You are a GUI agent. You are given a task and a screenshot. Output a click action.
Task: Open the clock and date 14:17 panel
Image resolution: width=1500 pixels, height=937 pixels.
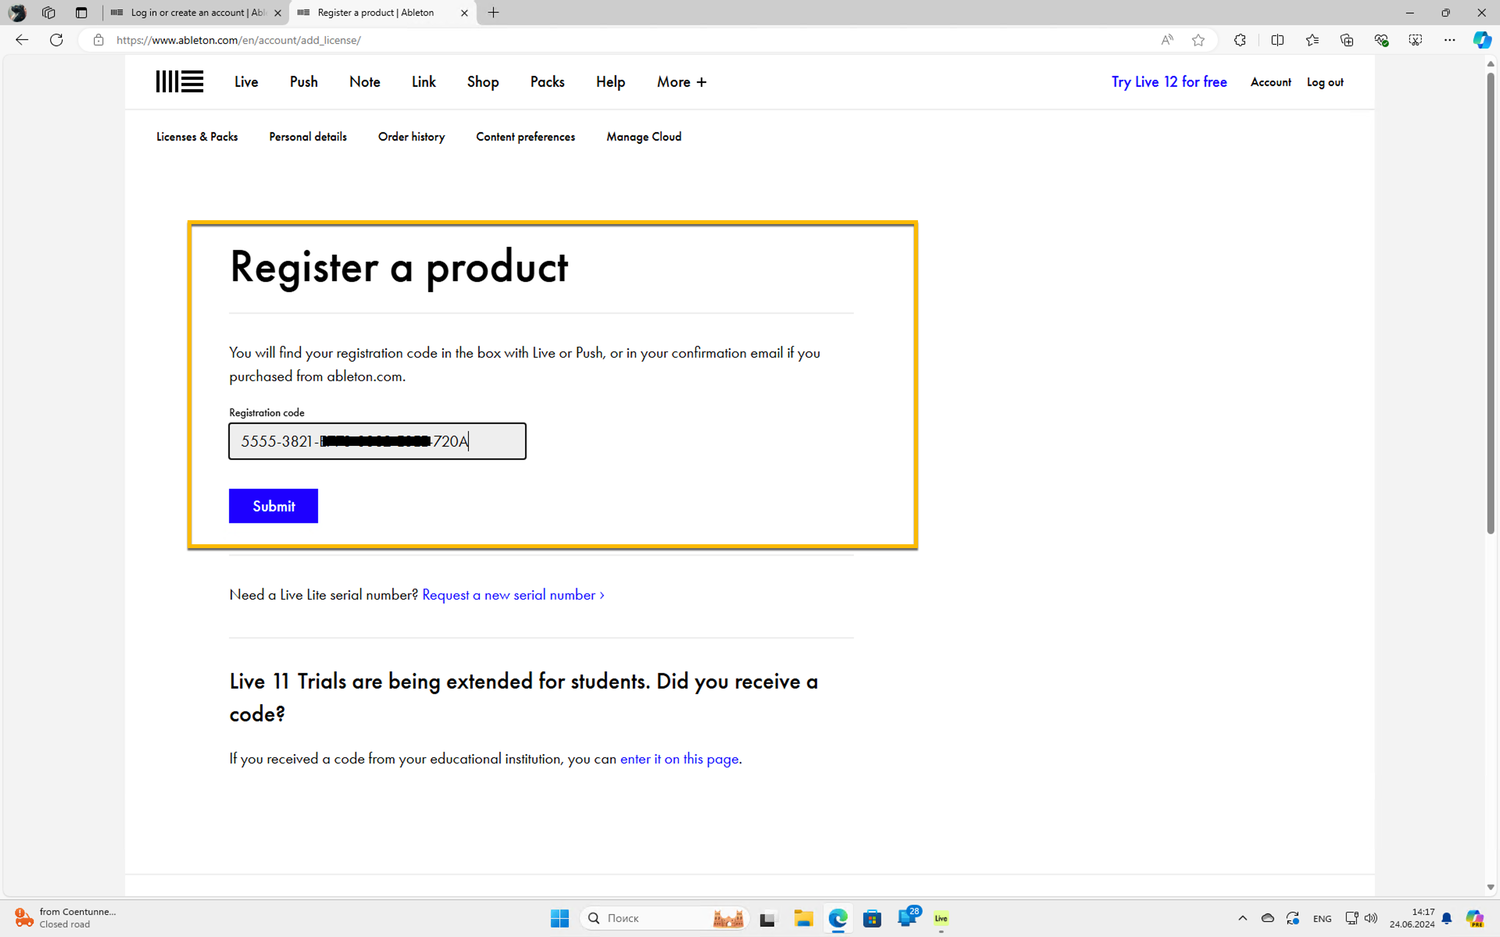coord(1412,918)
